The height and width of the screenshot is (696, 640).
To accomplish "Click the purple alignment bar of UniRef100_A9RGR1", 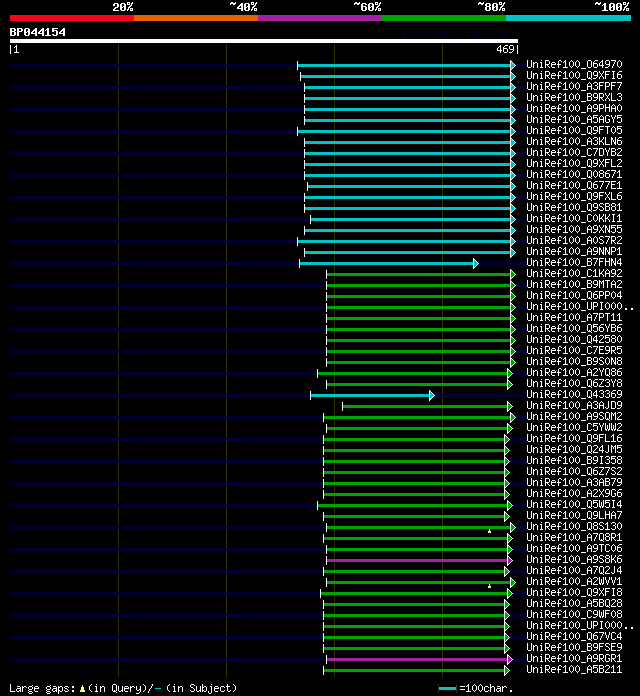I will click(419, 660).
